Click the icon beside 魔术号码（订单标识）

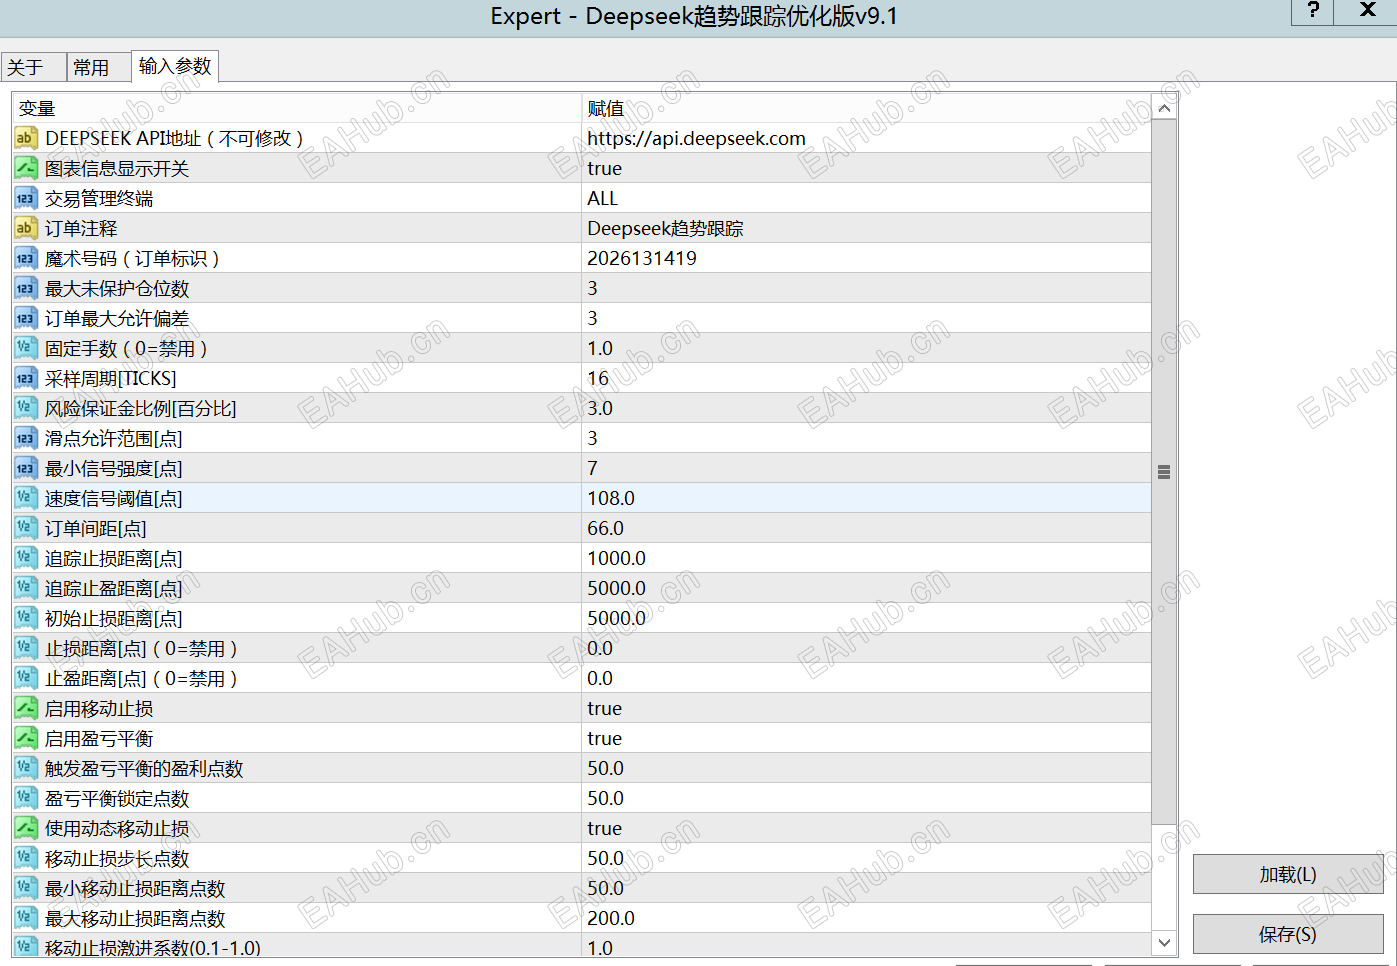click(x=26, y=258)
